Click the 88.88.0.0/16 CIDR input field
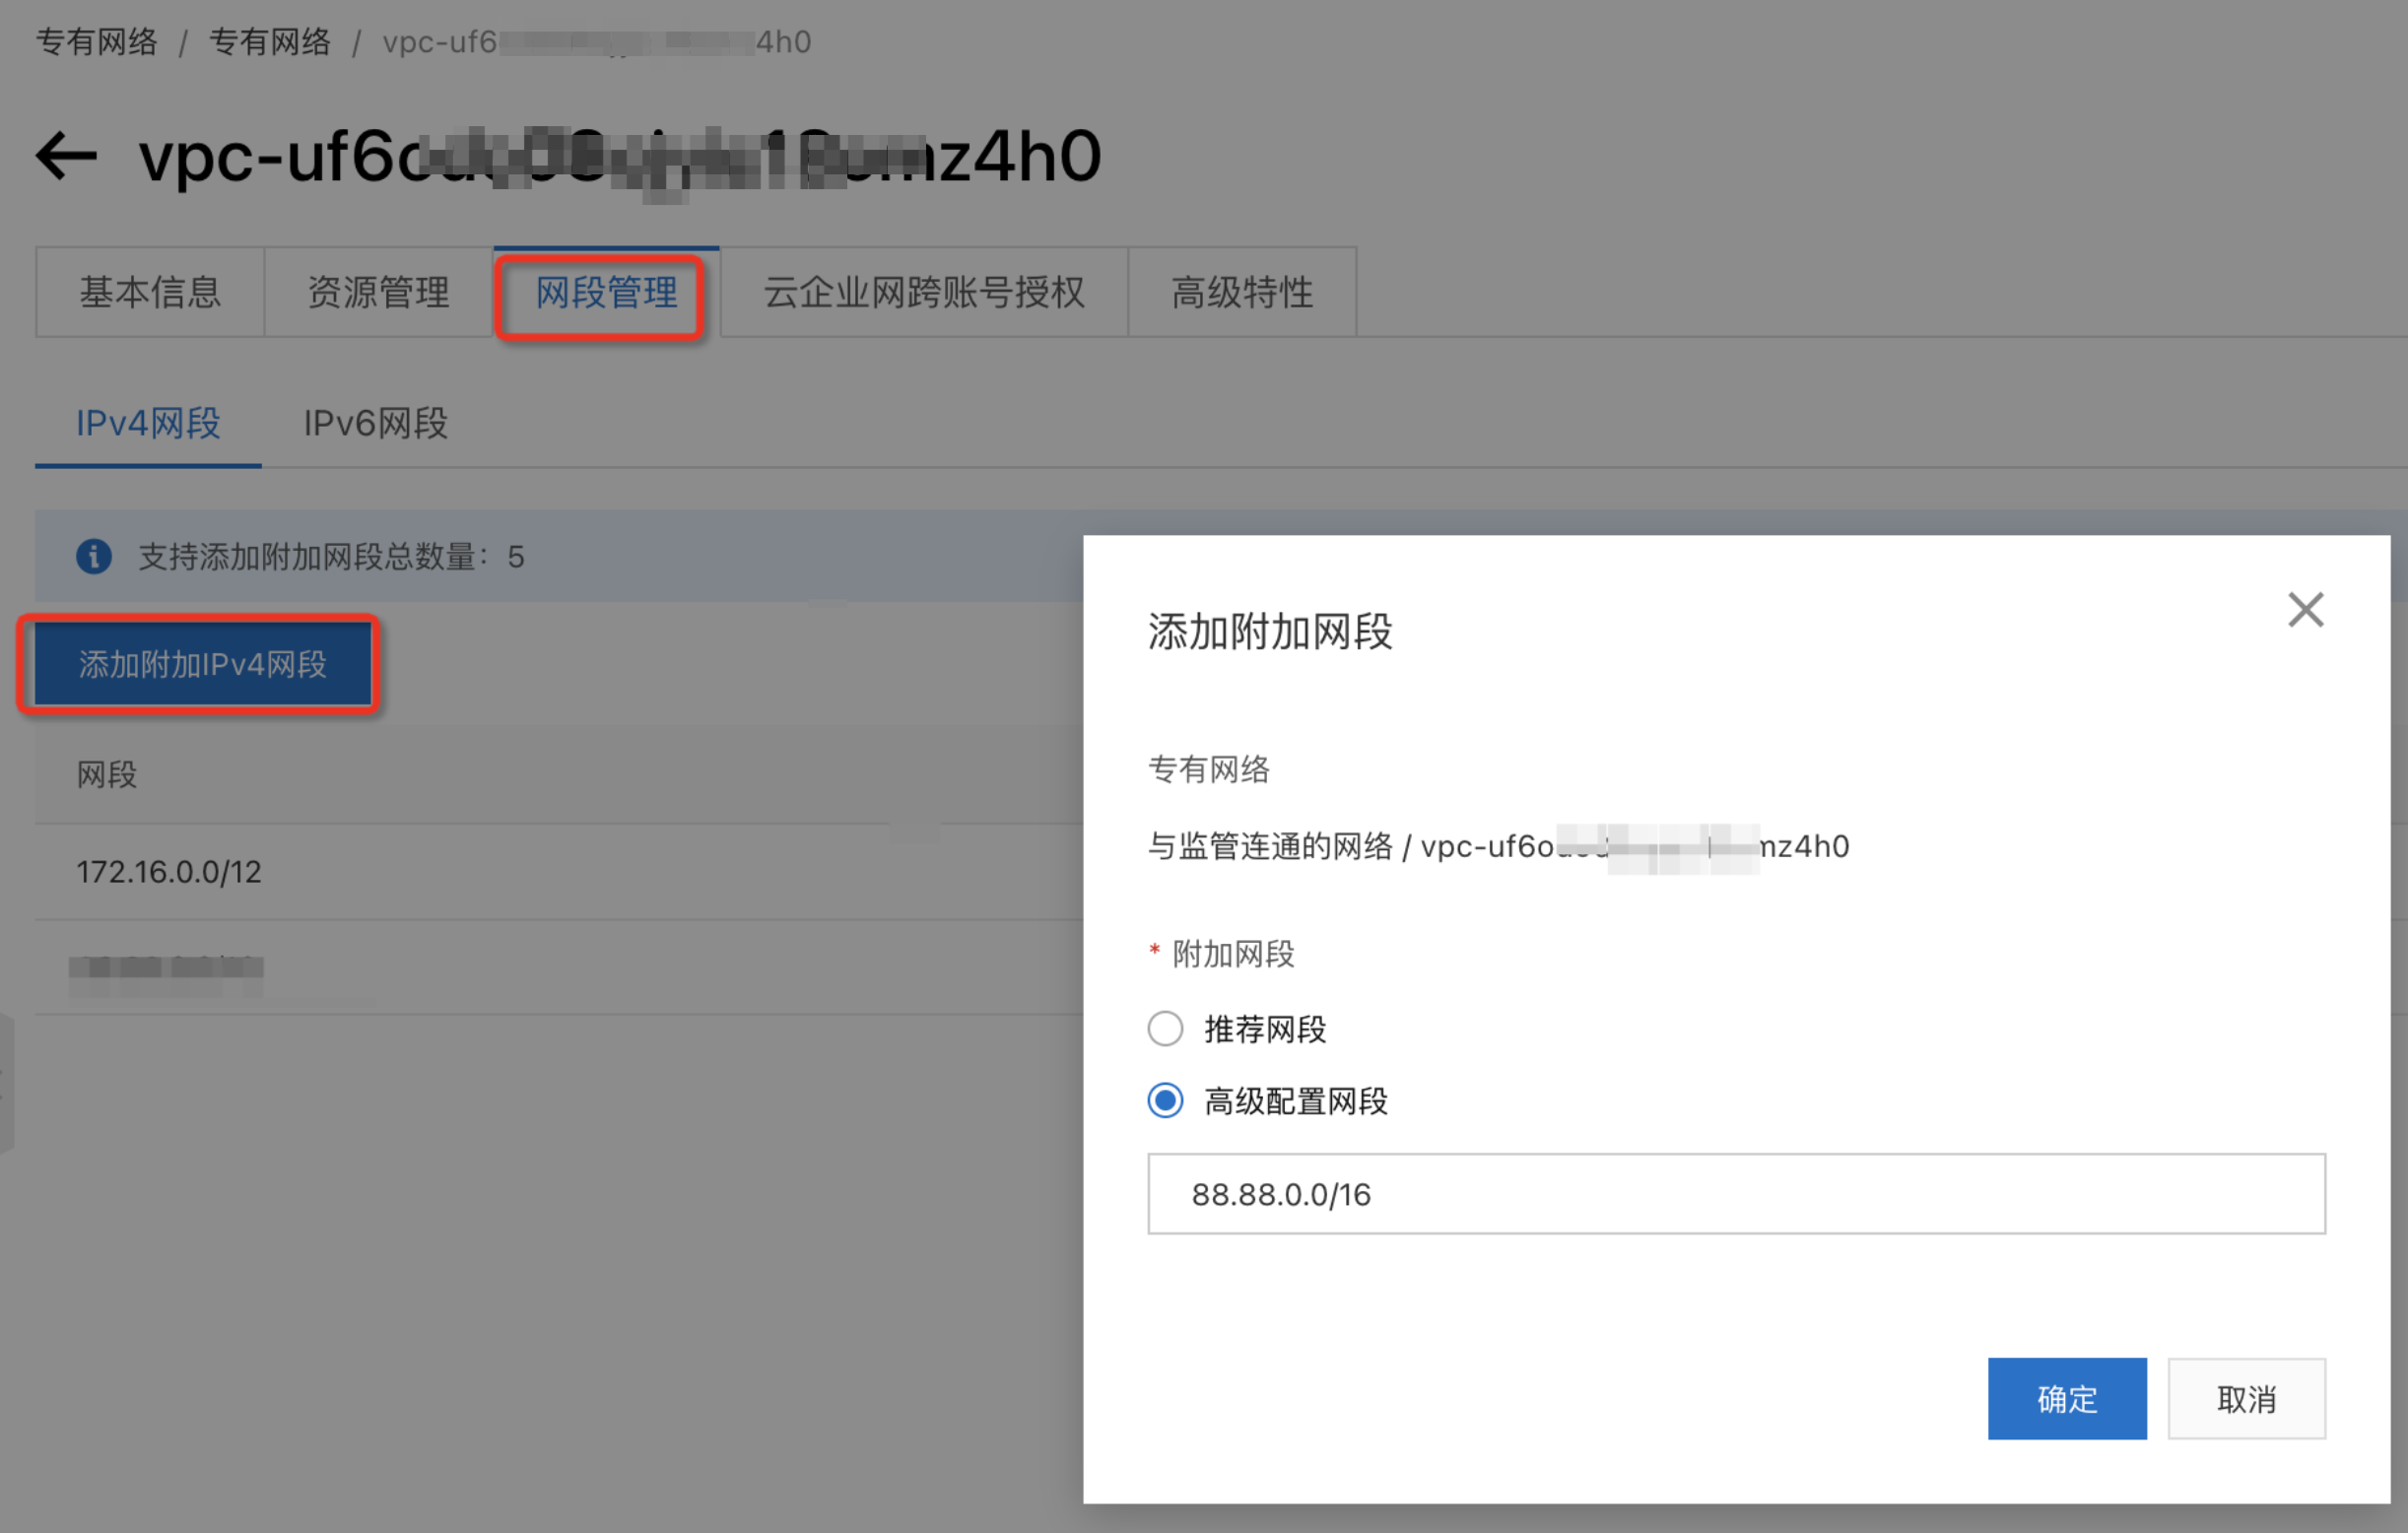The image size is (2408, 1533). point(1735,1194)
